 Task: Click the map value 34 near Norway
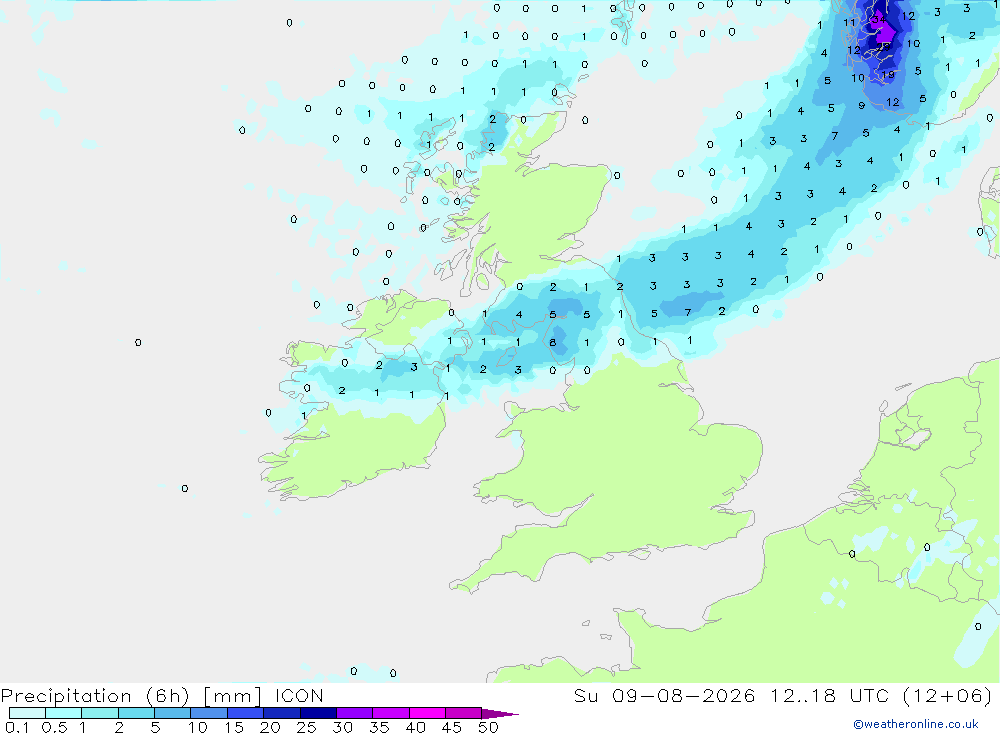coord(879,19)
